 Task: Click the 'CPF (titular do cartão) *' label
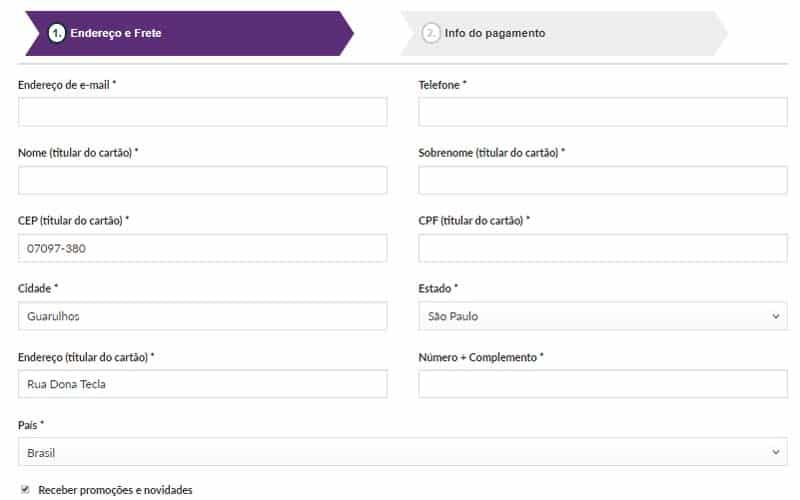[x=474, y=220]
